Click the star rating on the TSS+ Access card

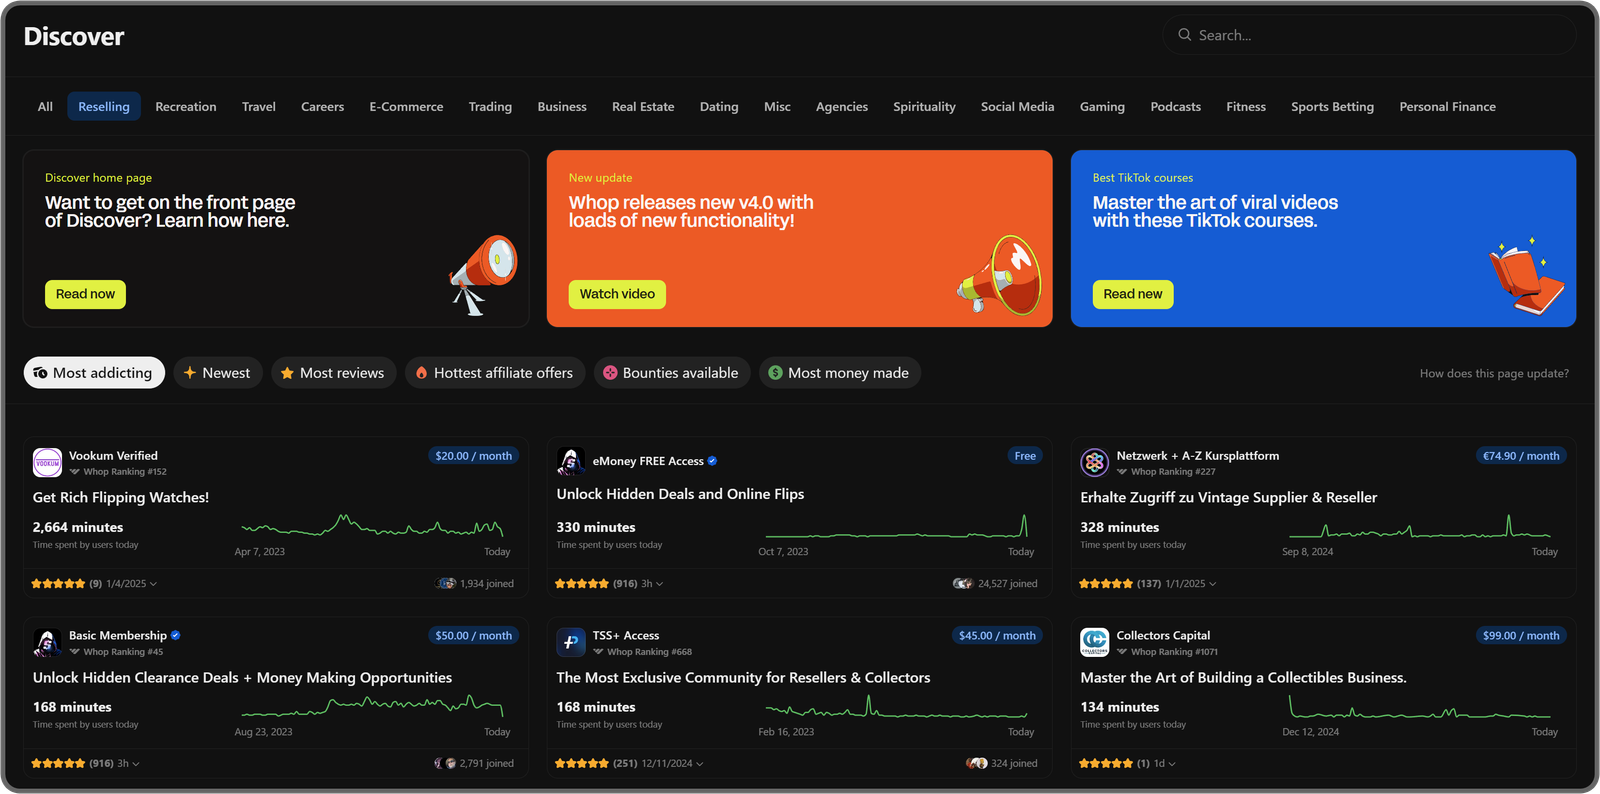pos(582,763)
